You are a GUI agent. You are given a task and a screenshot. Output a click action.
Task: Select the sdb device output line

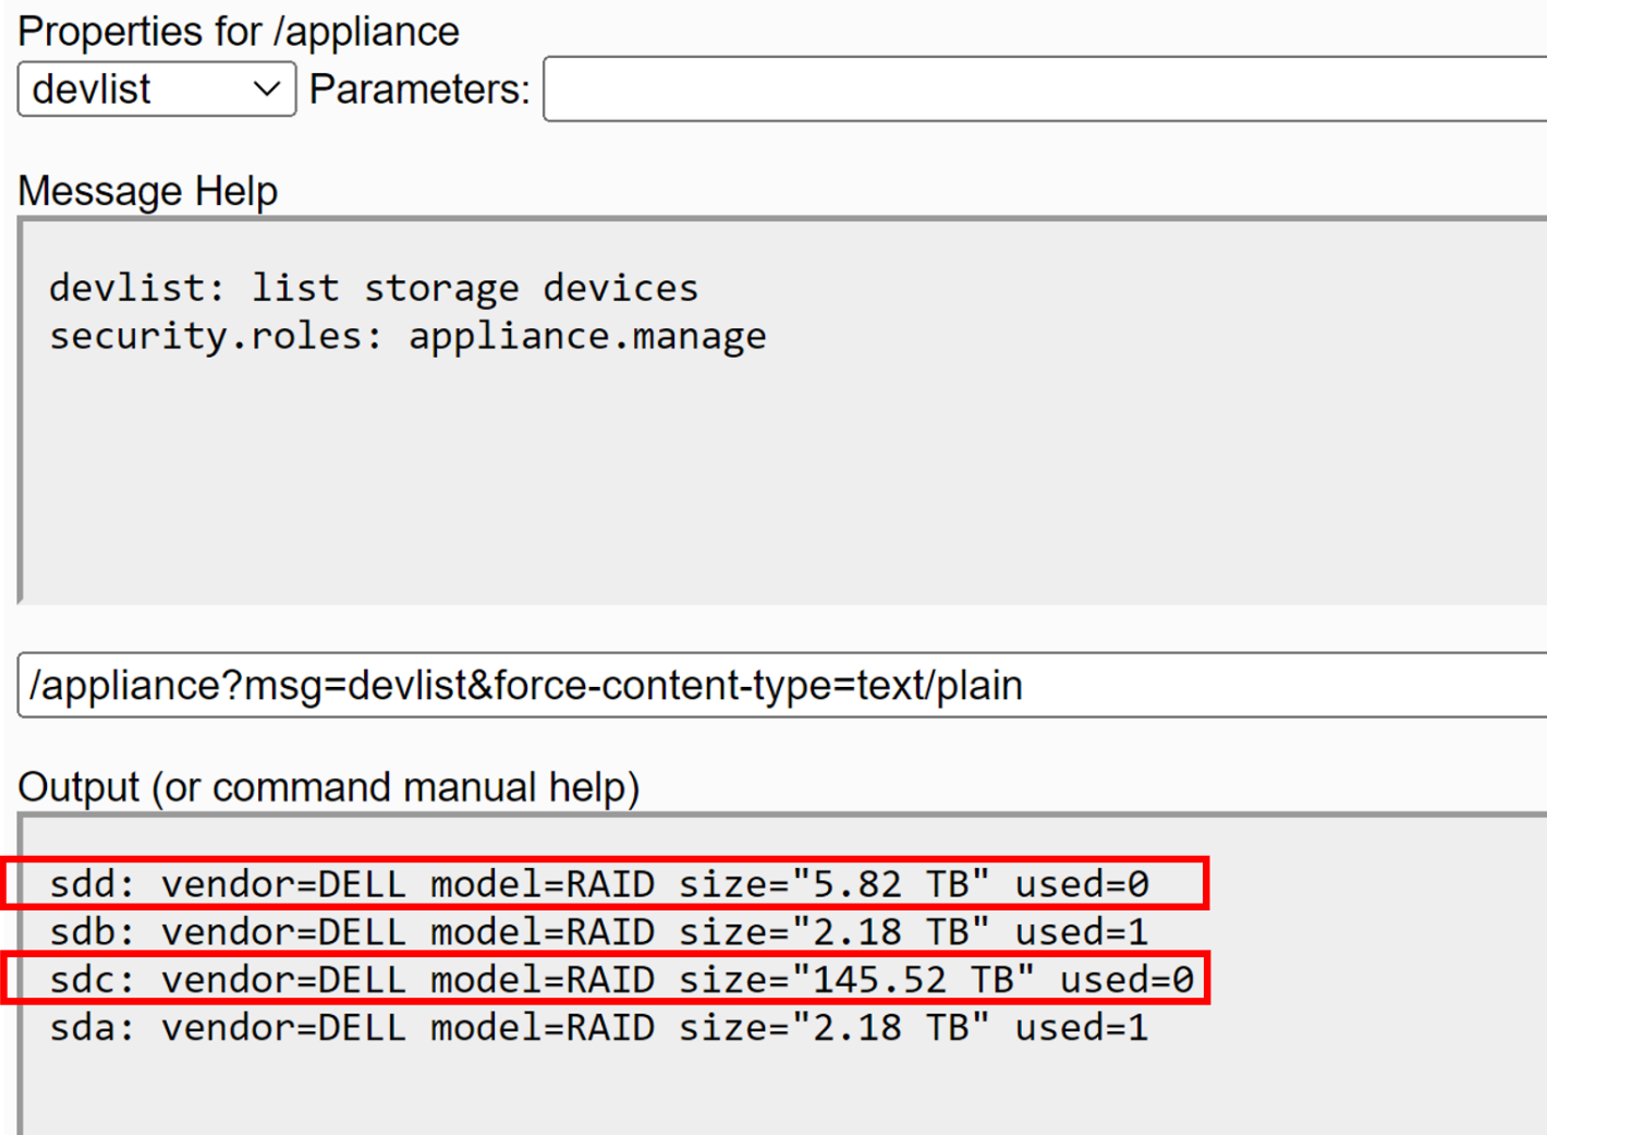pos(598,932)
